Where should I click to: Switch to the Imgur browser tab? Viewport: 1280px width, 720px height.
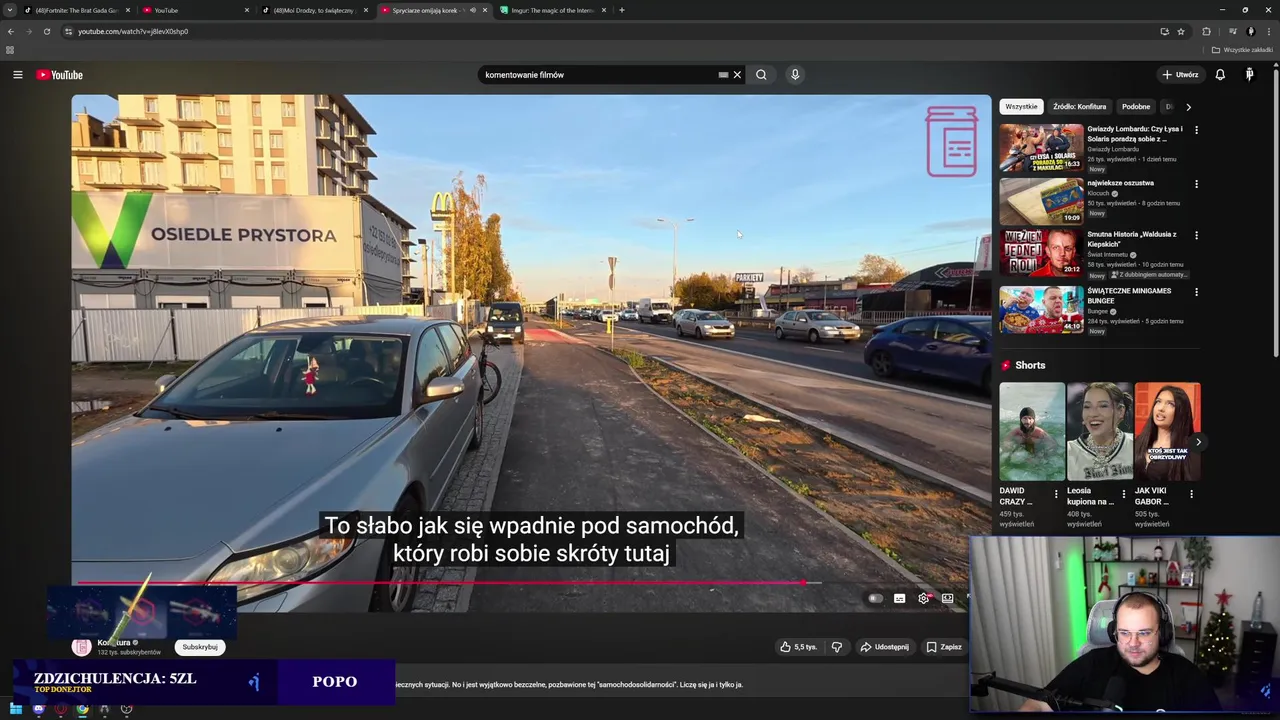click(x=553, y=10)
